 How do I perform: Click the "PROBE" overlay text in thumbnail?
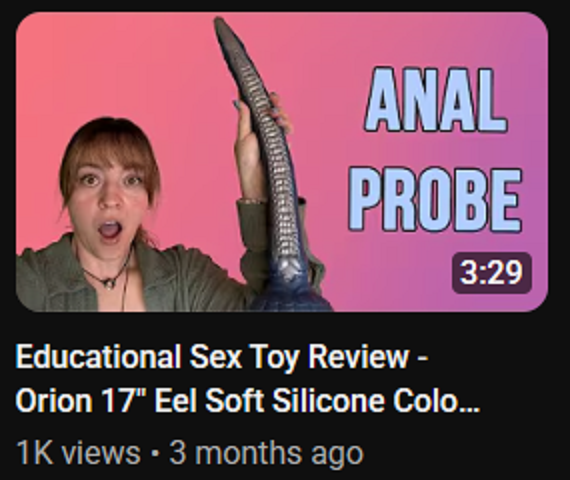(x=435, y=199)
